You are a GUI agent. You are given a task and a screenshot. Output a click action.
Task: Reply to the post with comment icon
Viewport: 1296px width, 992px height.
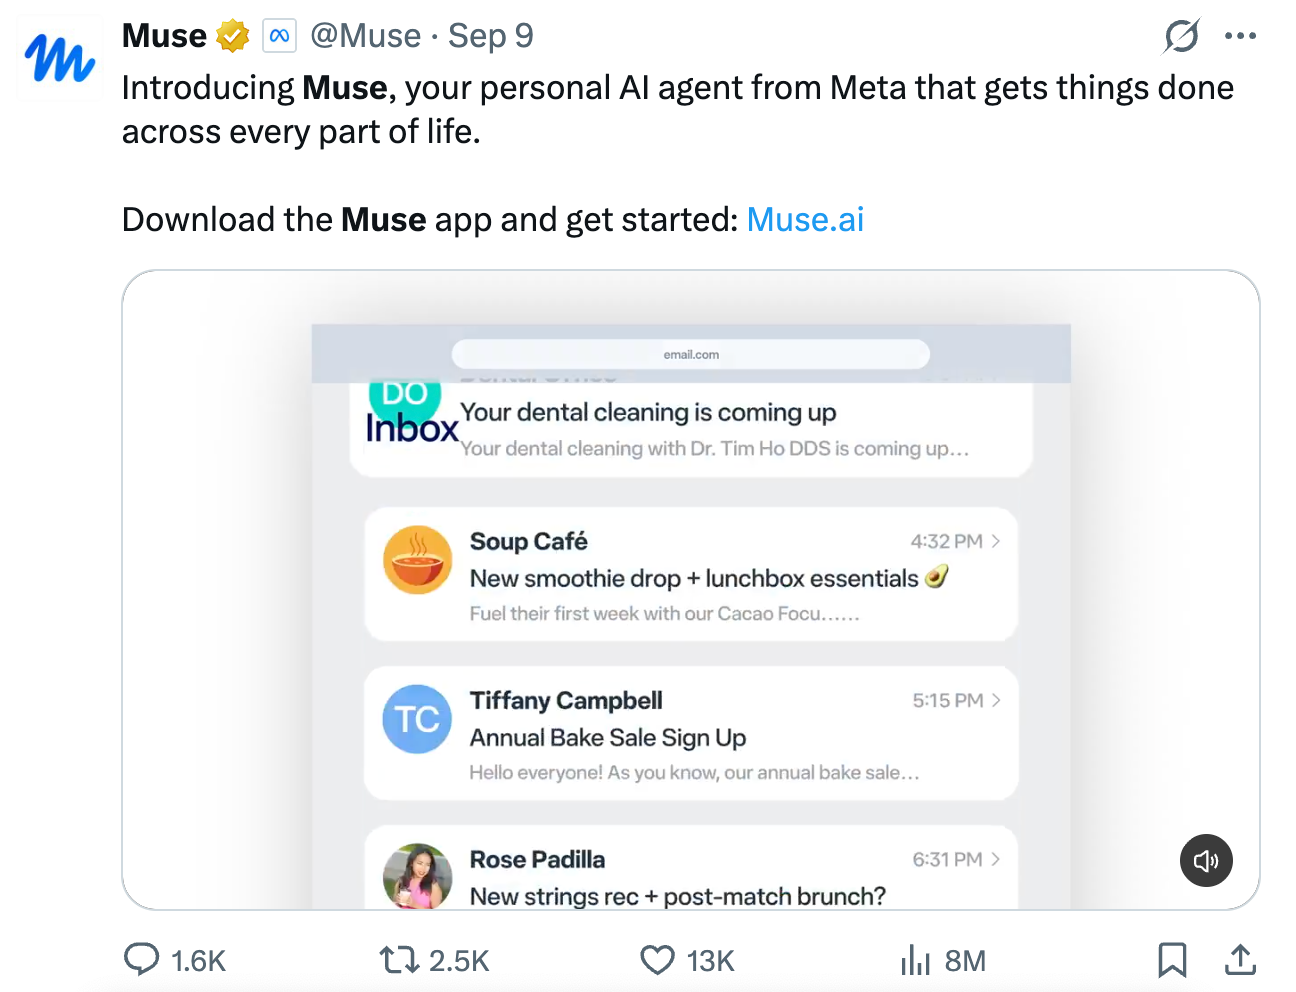(141, 959)
